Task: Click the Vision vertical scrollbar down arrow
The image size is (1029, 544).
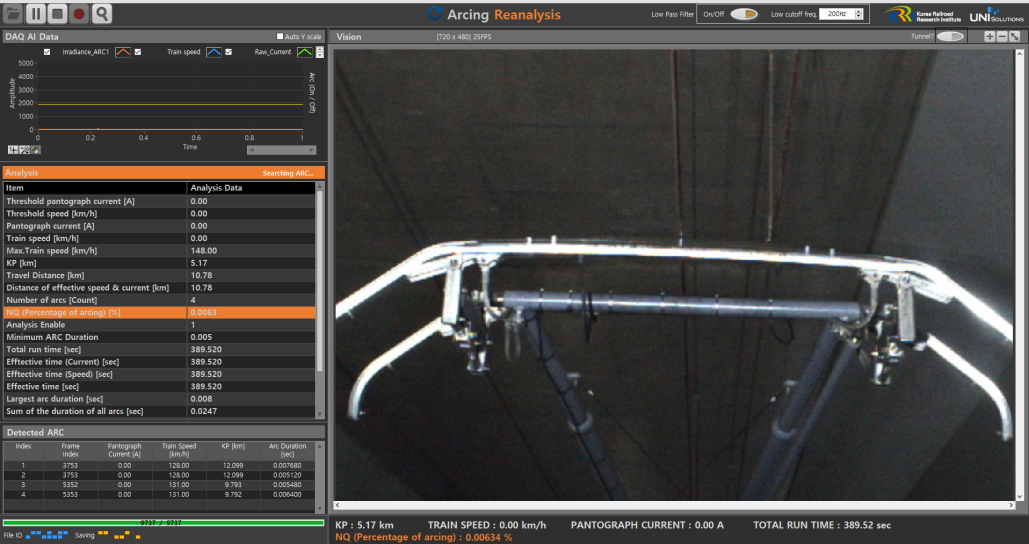Action: (1020, 497)
